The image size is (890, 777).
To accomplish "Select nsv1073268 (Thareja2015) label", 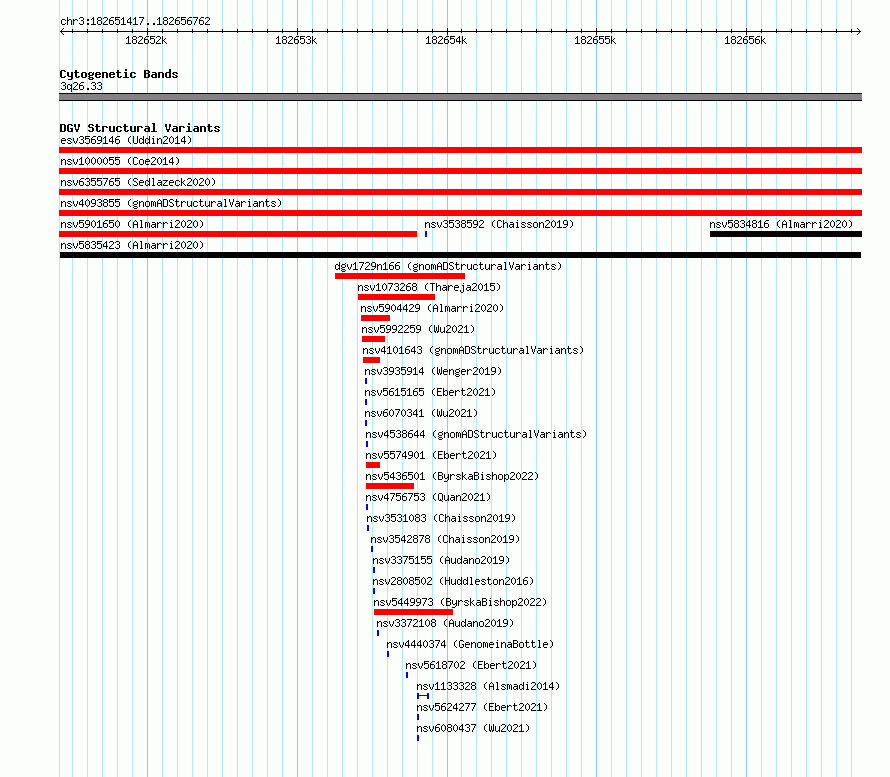I will click(429, 287).
